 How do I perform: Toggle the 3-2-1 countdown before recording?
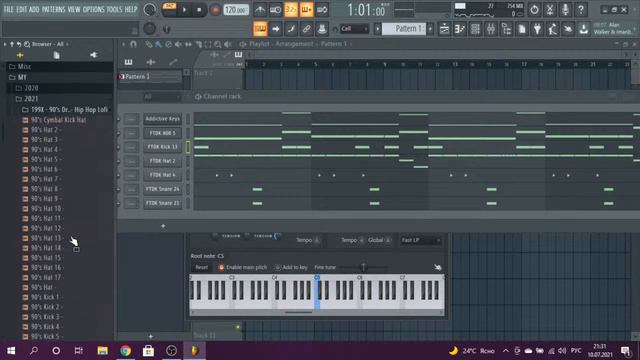(x=291, y=9)
